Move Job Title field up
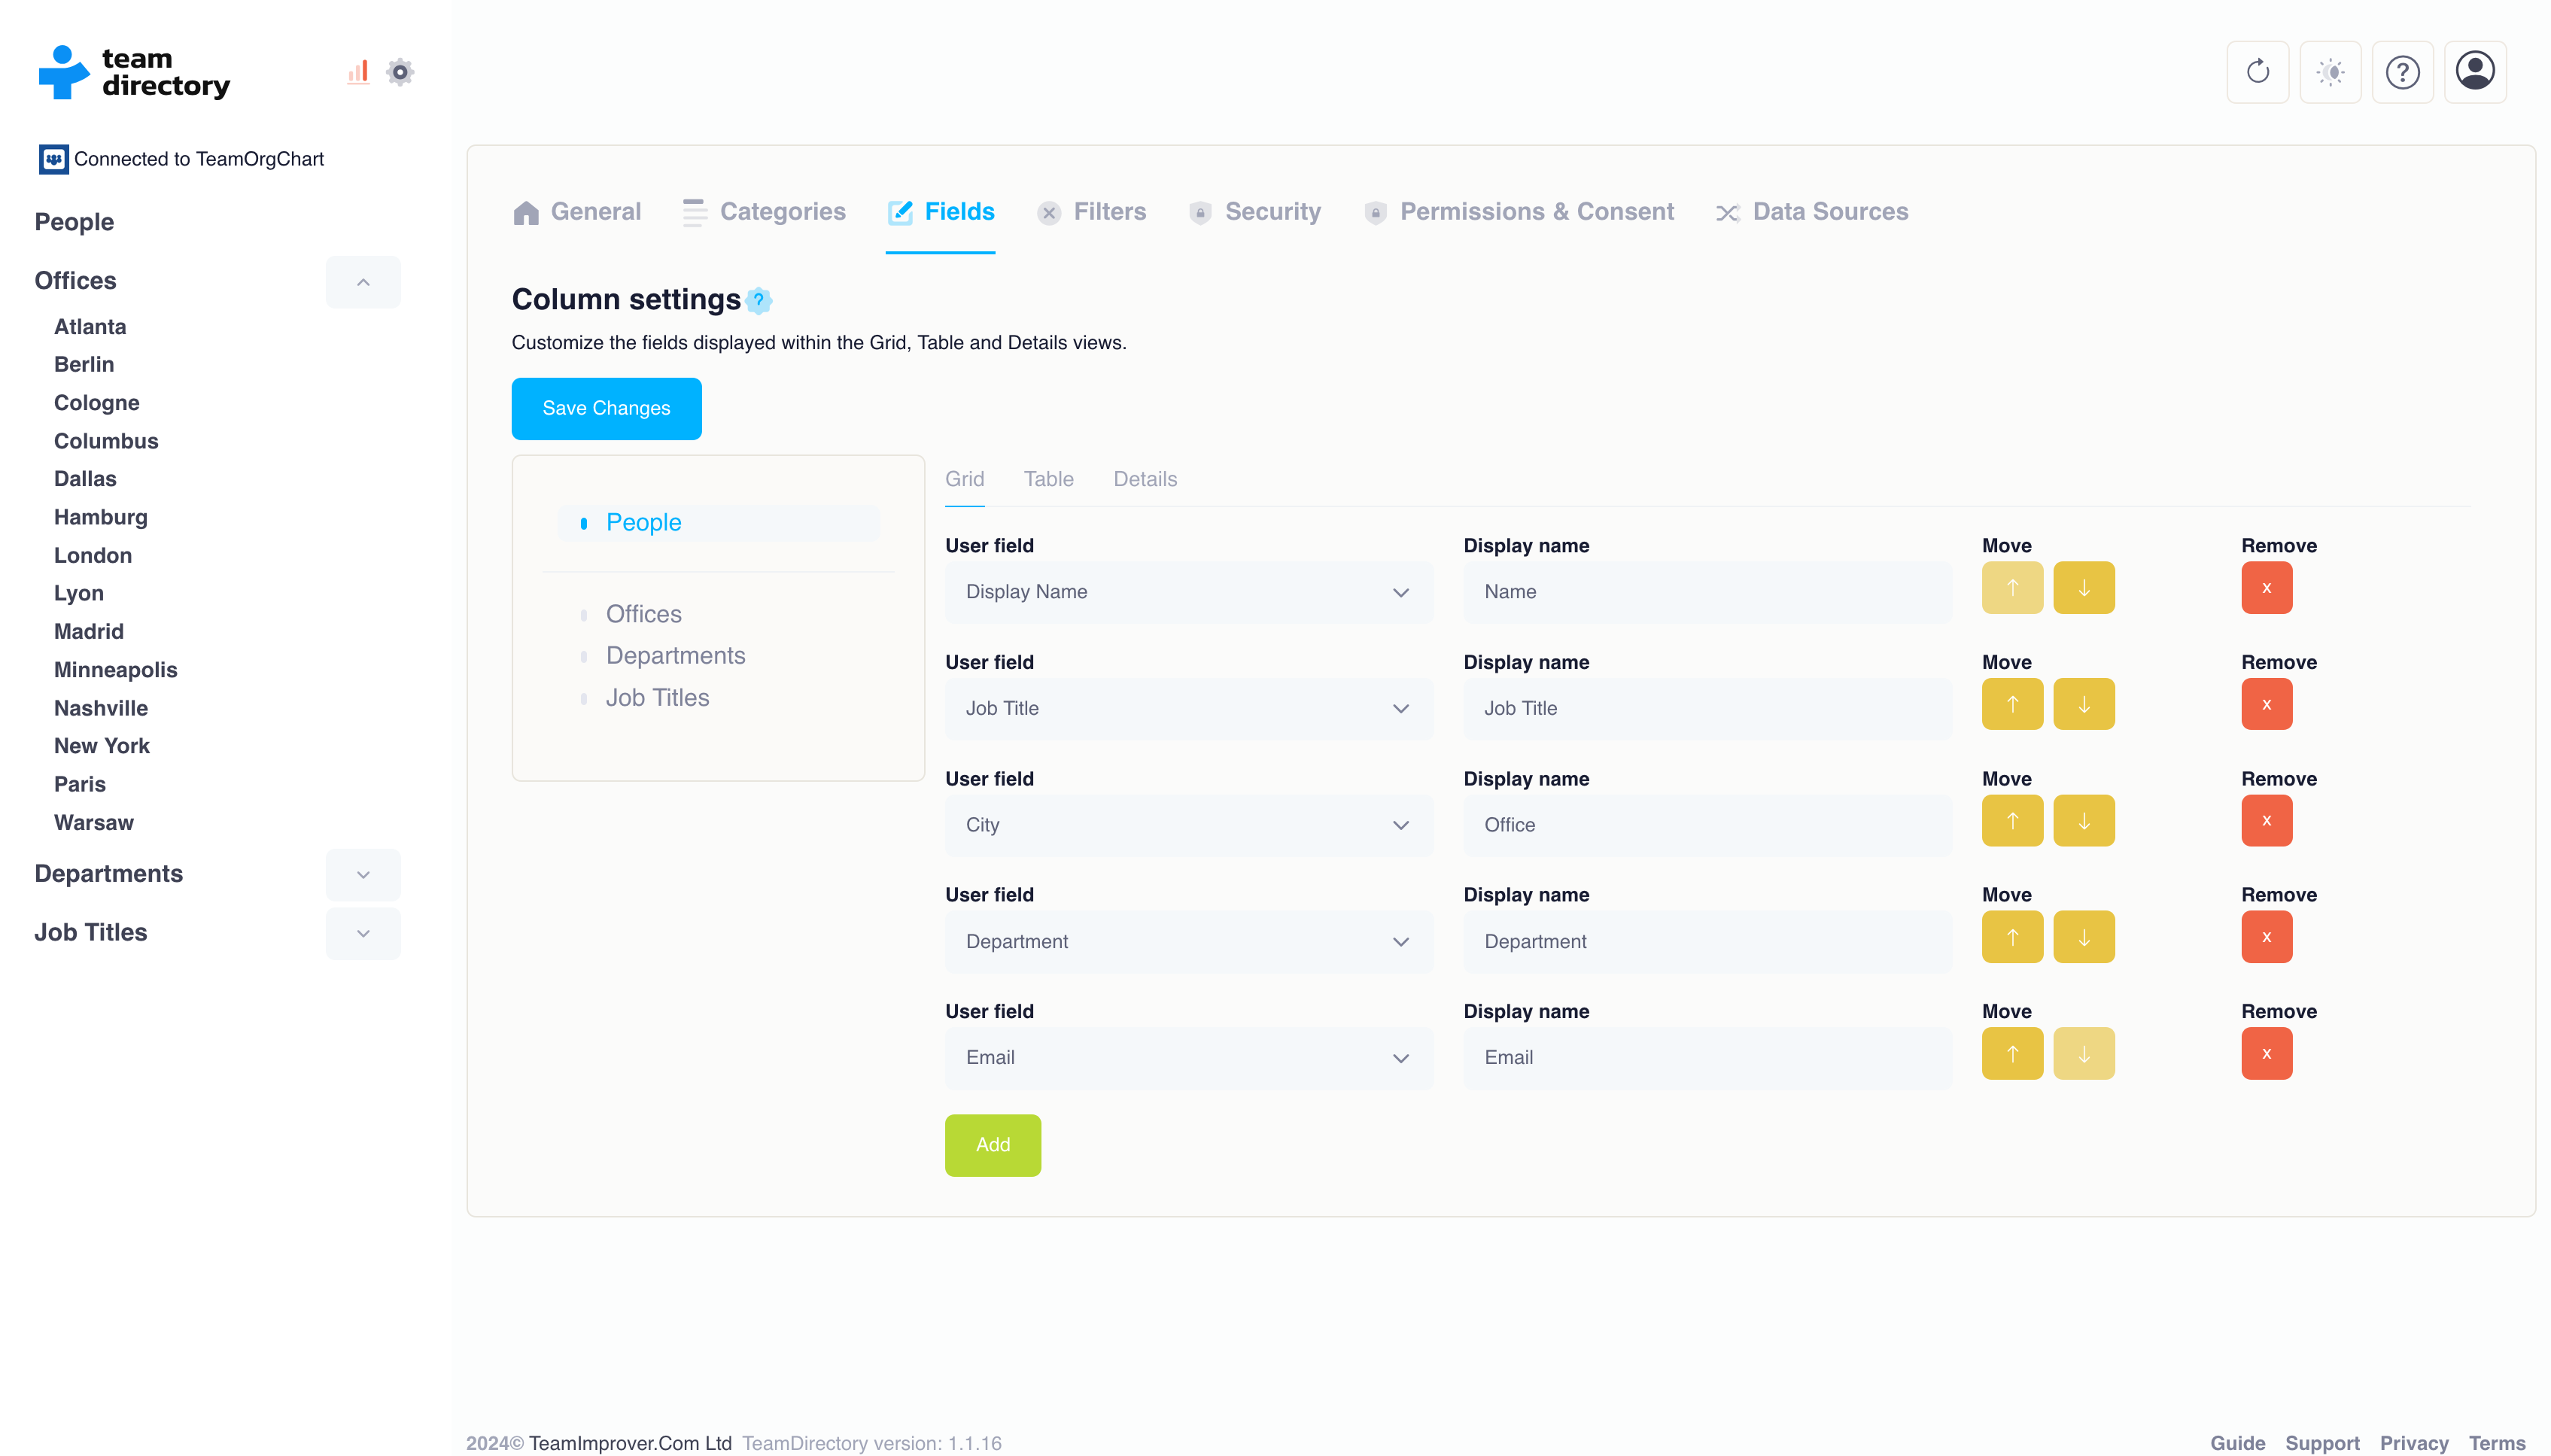Image resolution: width=2551 pixels, height=1456 pixels. (2012, 704)
